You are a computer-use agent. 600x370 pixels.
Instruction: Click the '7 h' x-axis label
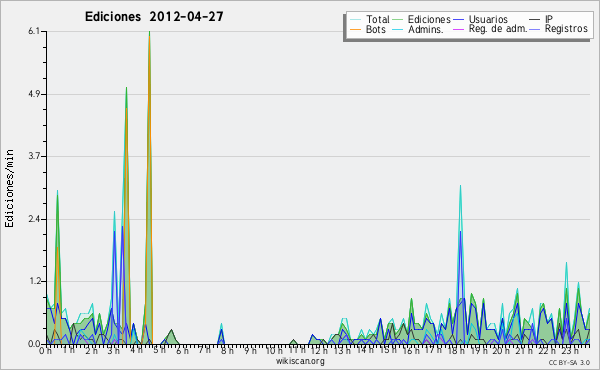[204, 351]
